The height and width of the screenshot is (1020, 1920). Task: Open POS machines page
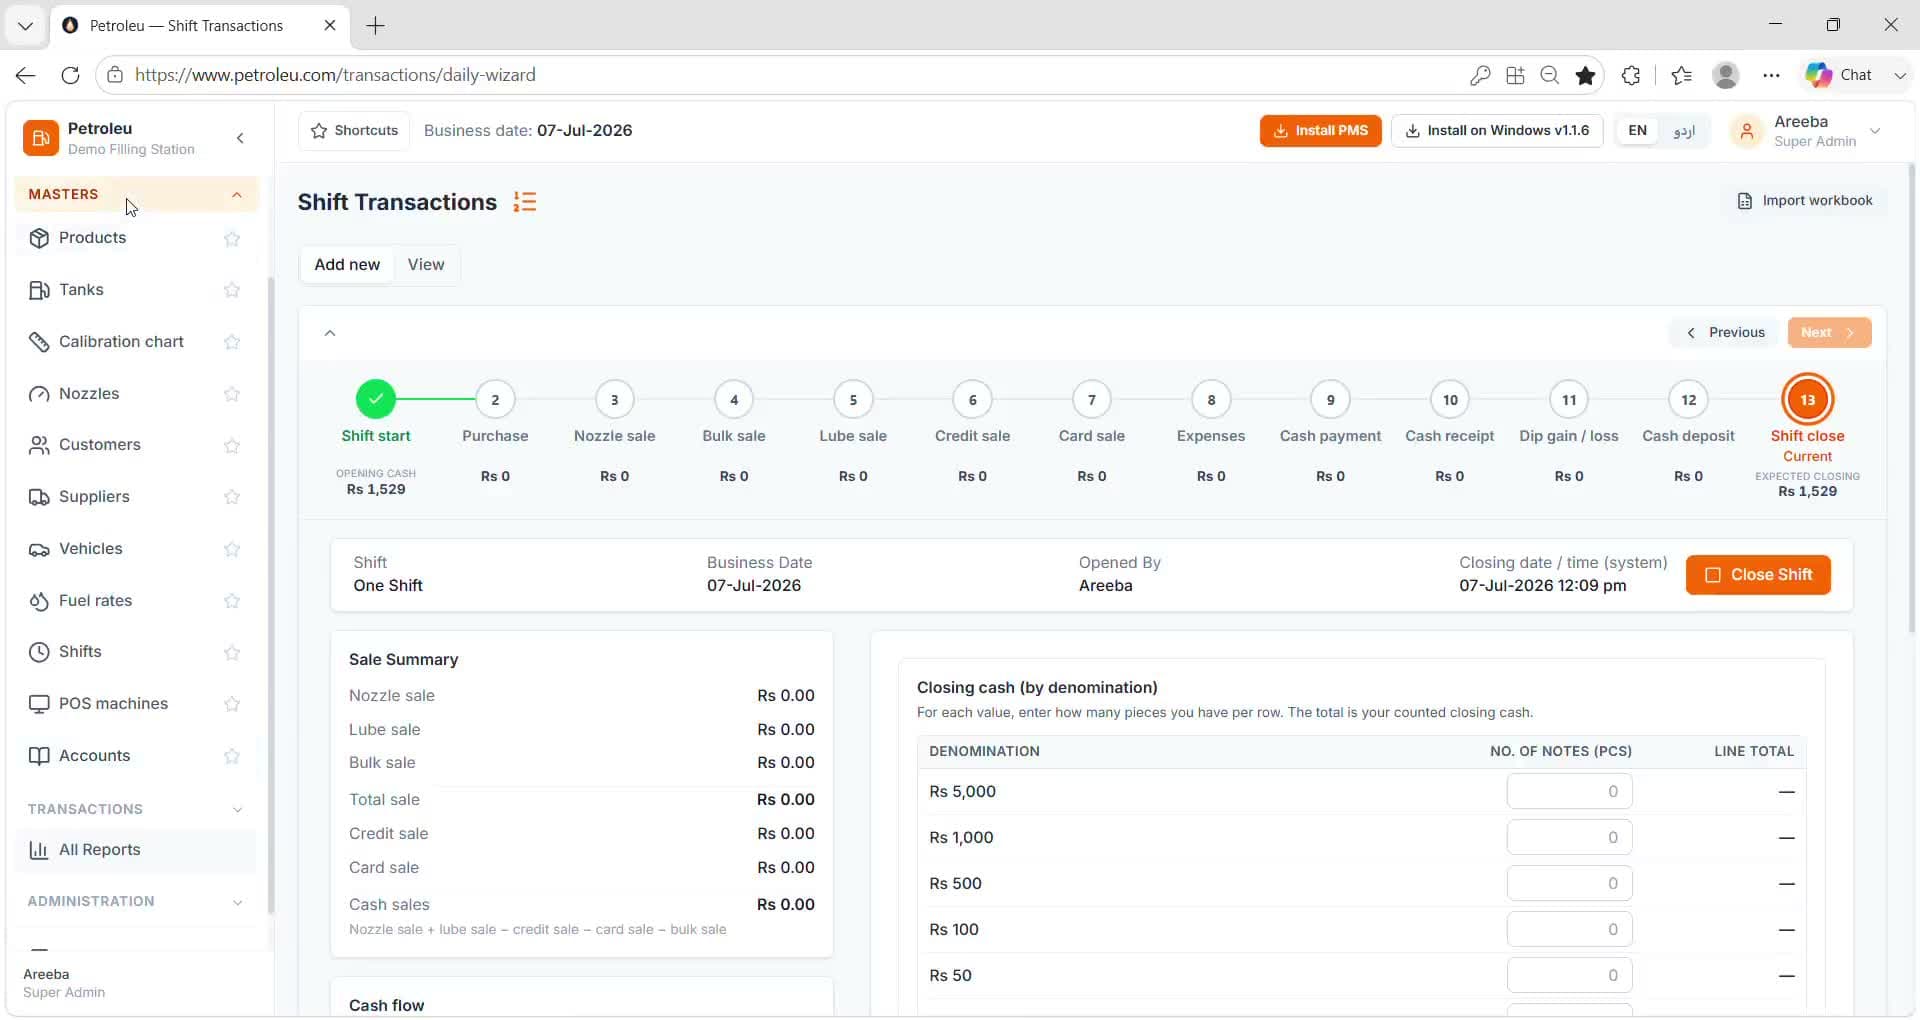pos(113,704)
